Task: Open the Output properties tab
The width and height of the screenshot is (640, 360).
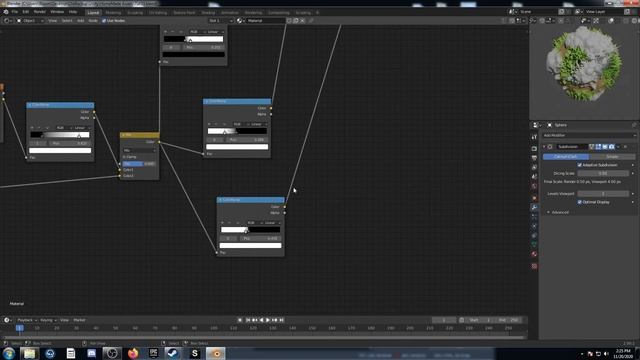Action: pyautogui.click(x=534, y=158)
